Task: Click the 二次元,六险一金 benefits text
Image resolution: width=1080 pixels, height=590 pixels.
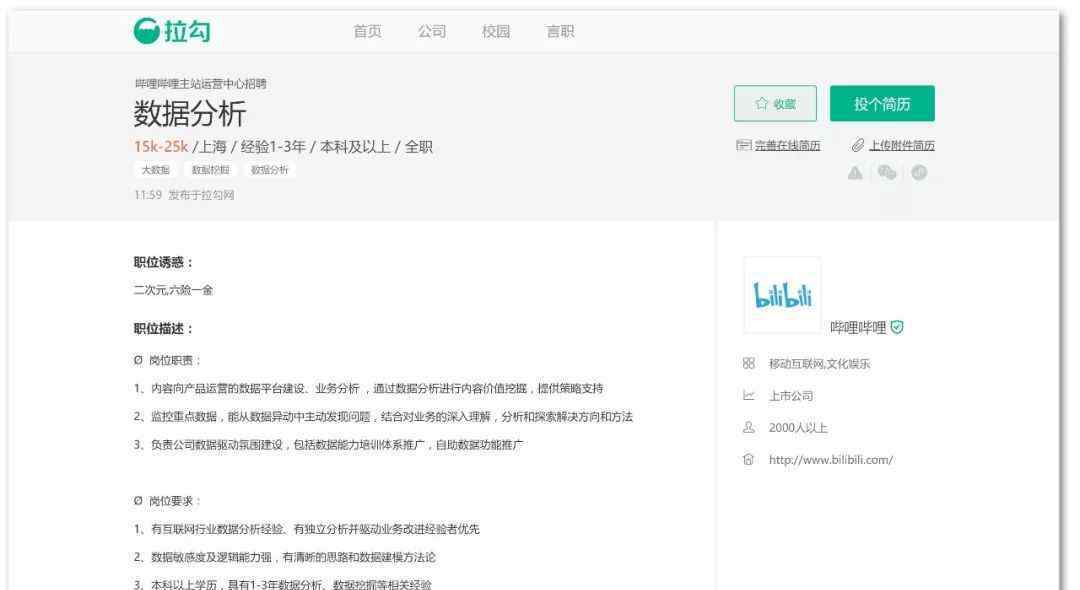Action: [174, 290]
